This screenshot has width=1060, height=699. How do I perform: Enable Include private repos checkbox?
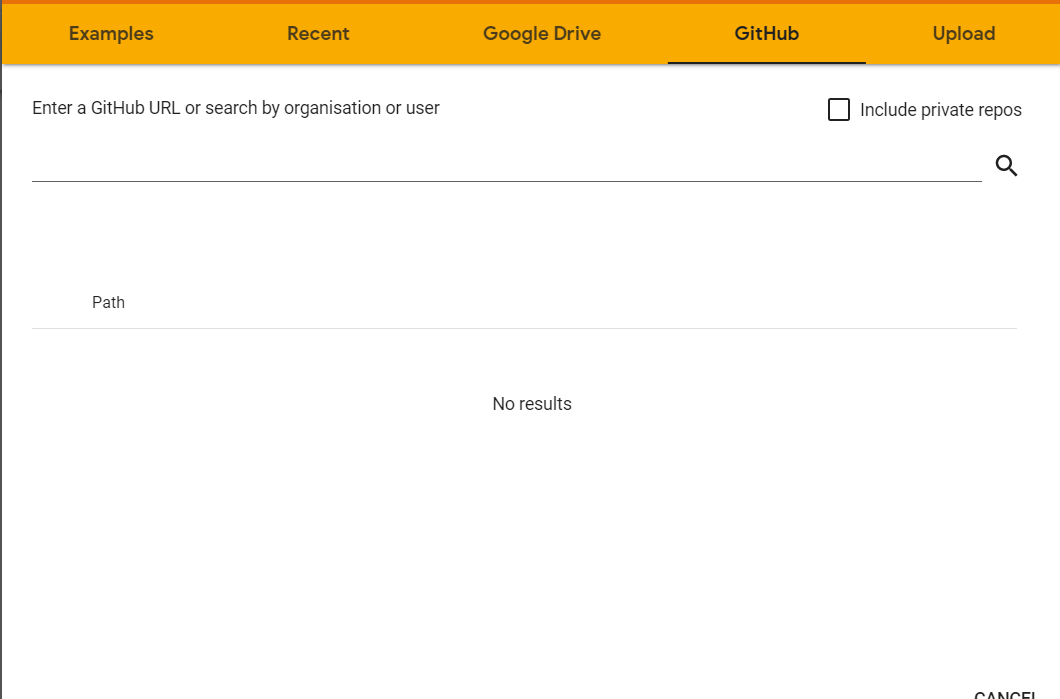click(x=839, y=110)
